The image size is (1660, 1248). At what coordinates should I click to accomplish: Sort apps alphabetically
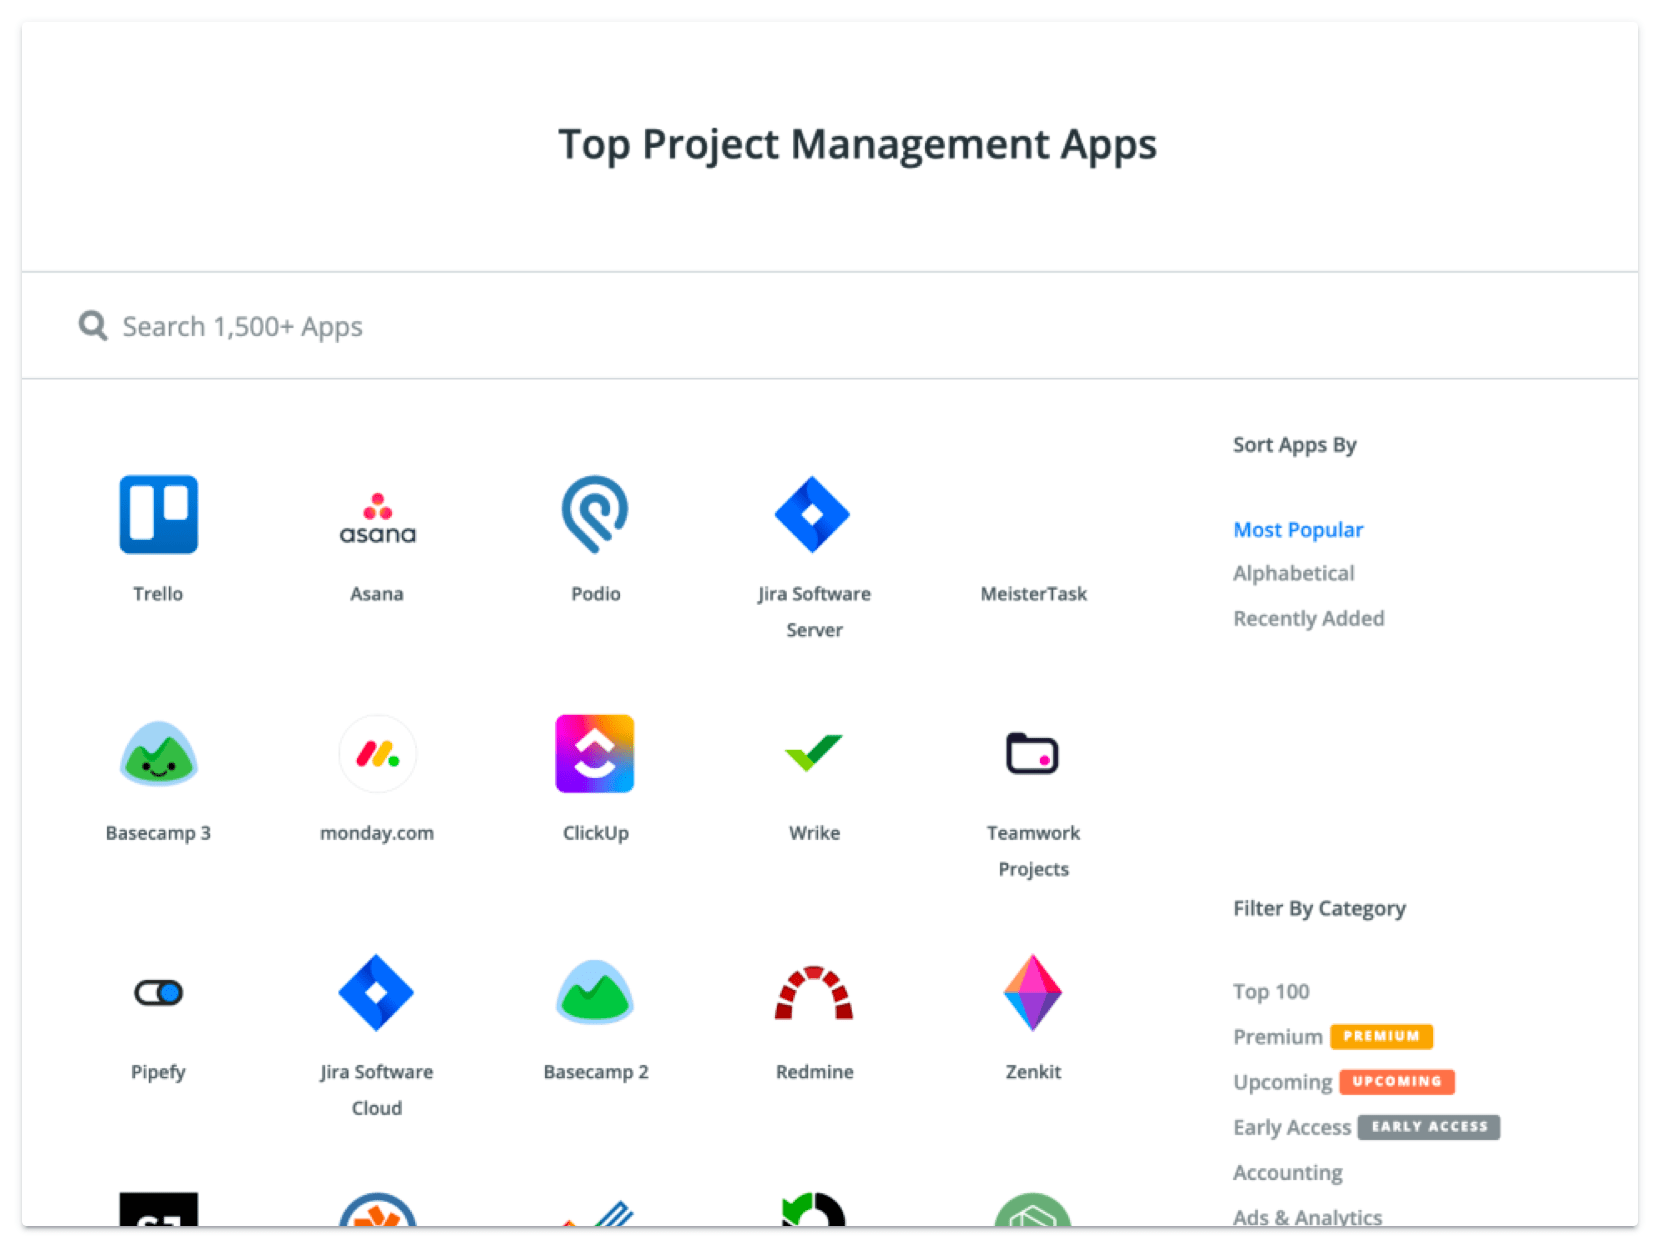[x=1294, y=573]
